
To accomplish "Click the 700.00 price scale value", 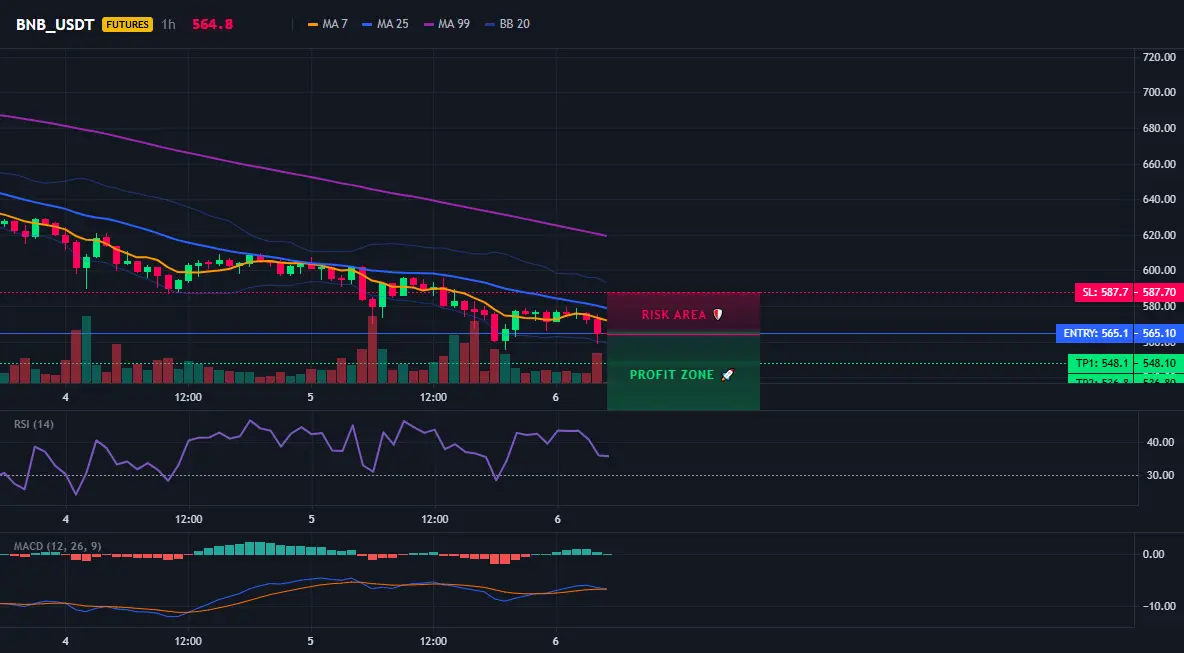I will (1159, 92).
